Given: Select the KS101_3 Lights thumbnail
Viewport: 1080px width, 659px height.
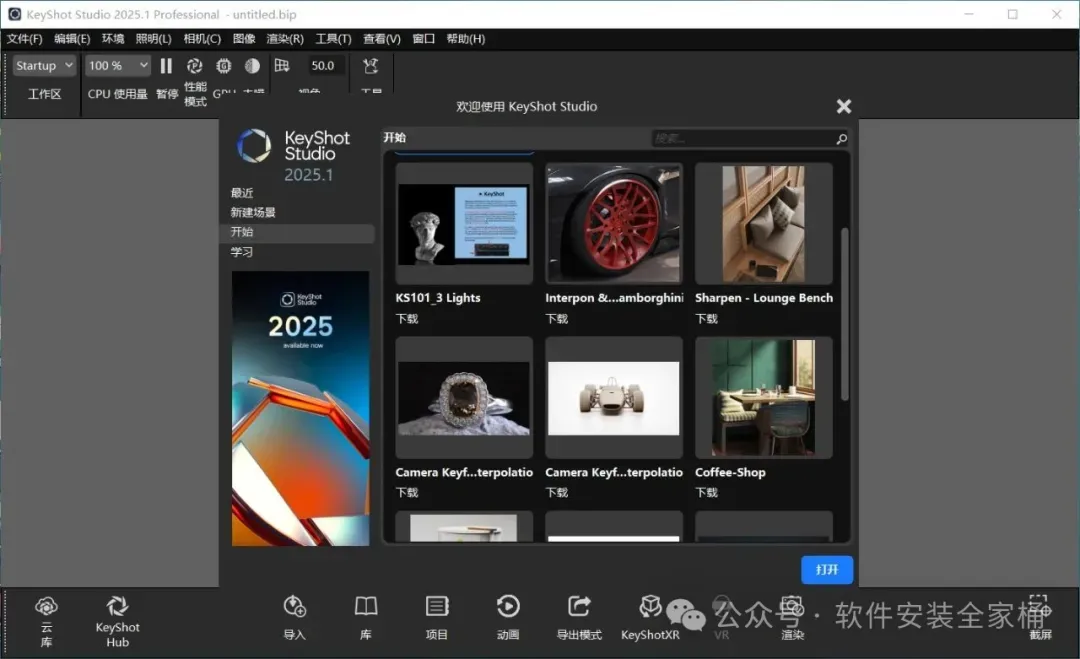Looking at the screenshot, I should (x=464, y=224).
